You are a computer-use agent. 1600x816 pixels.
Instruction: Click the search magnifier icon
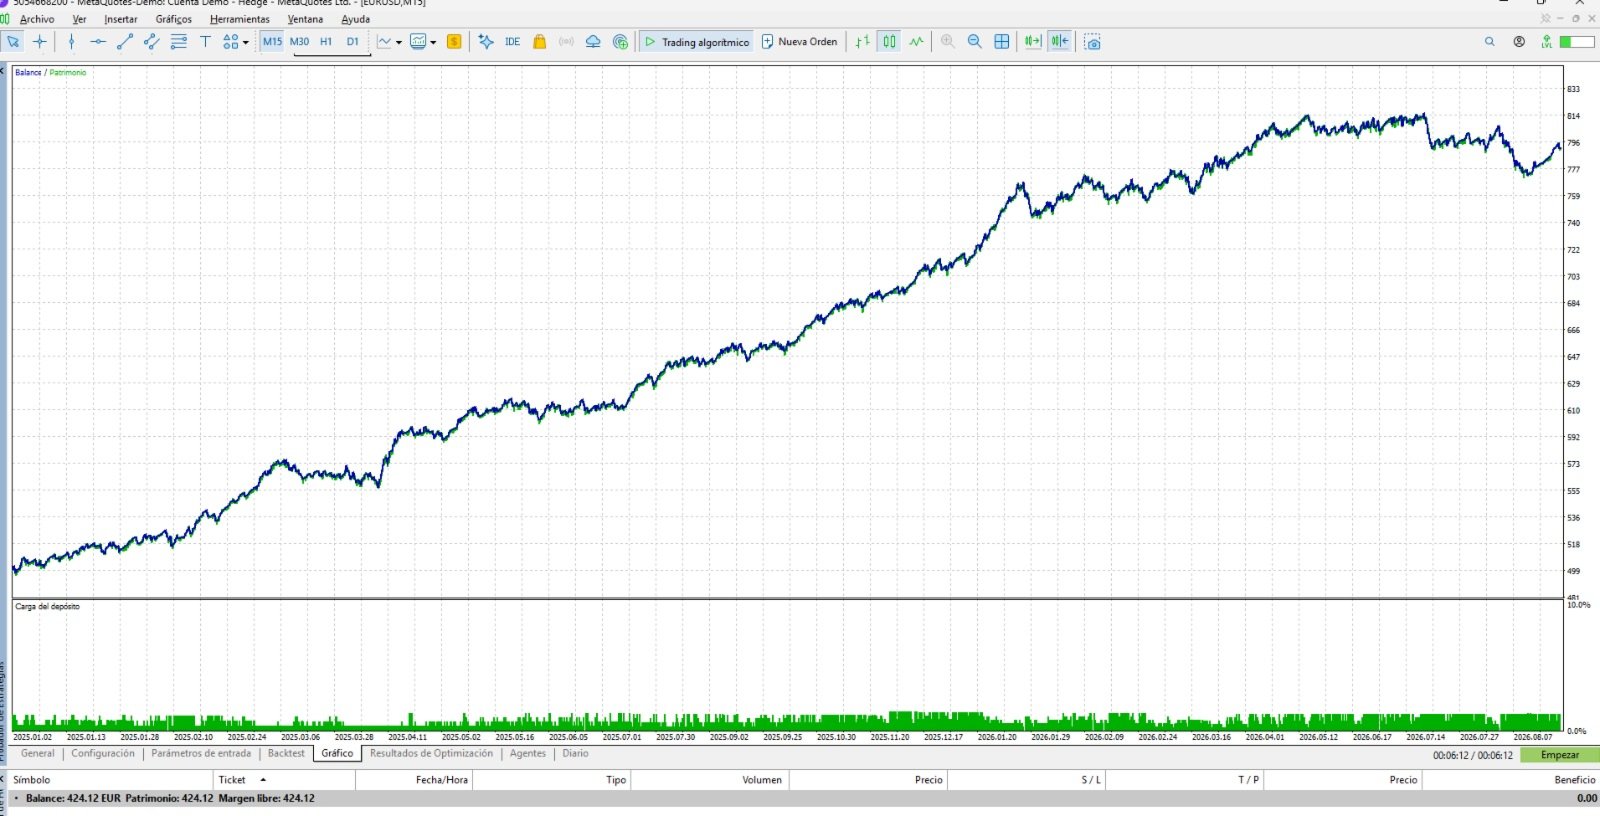pyautogui.click(x=1490, y=42)
